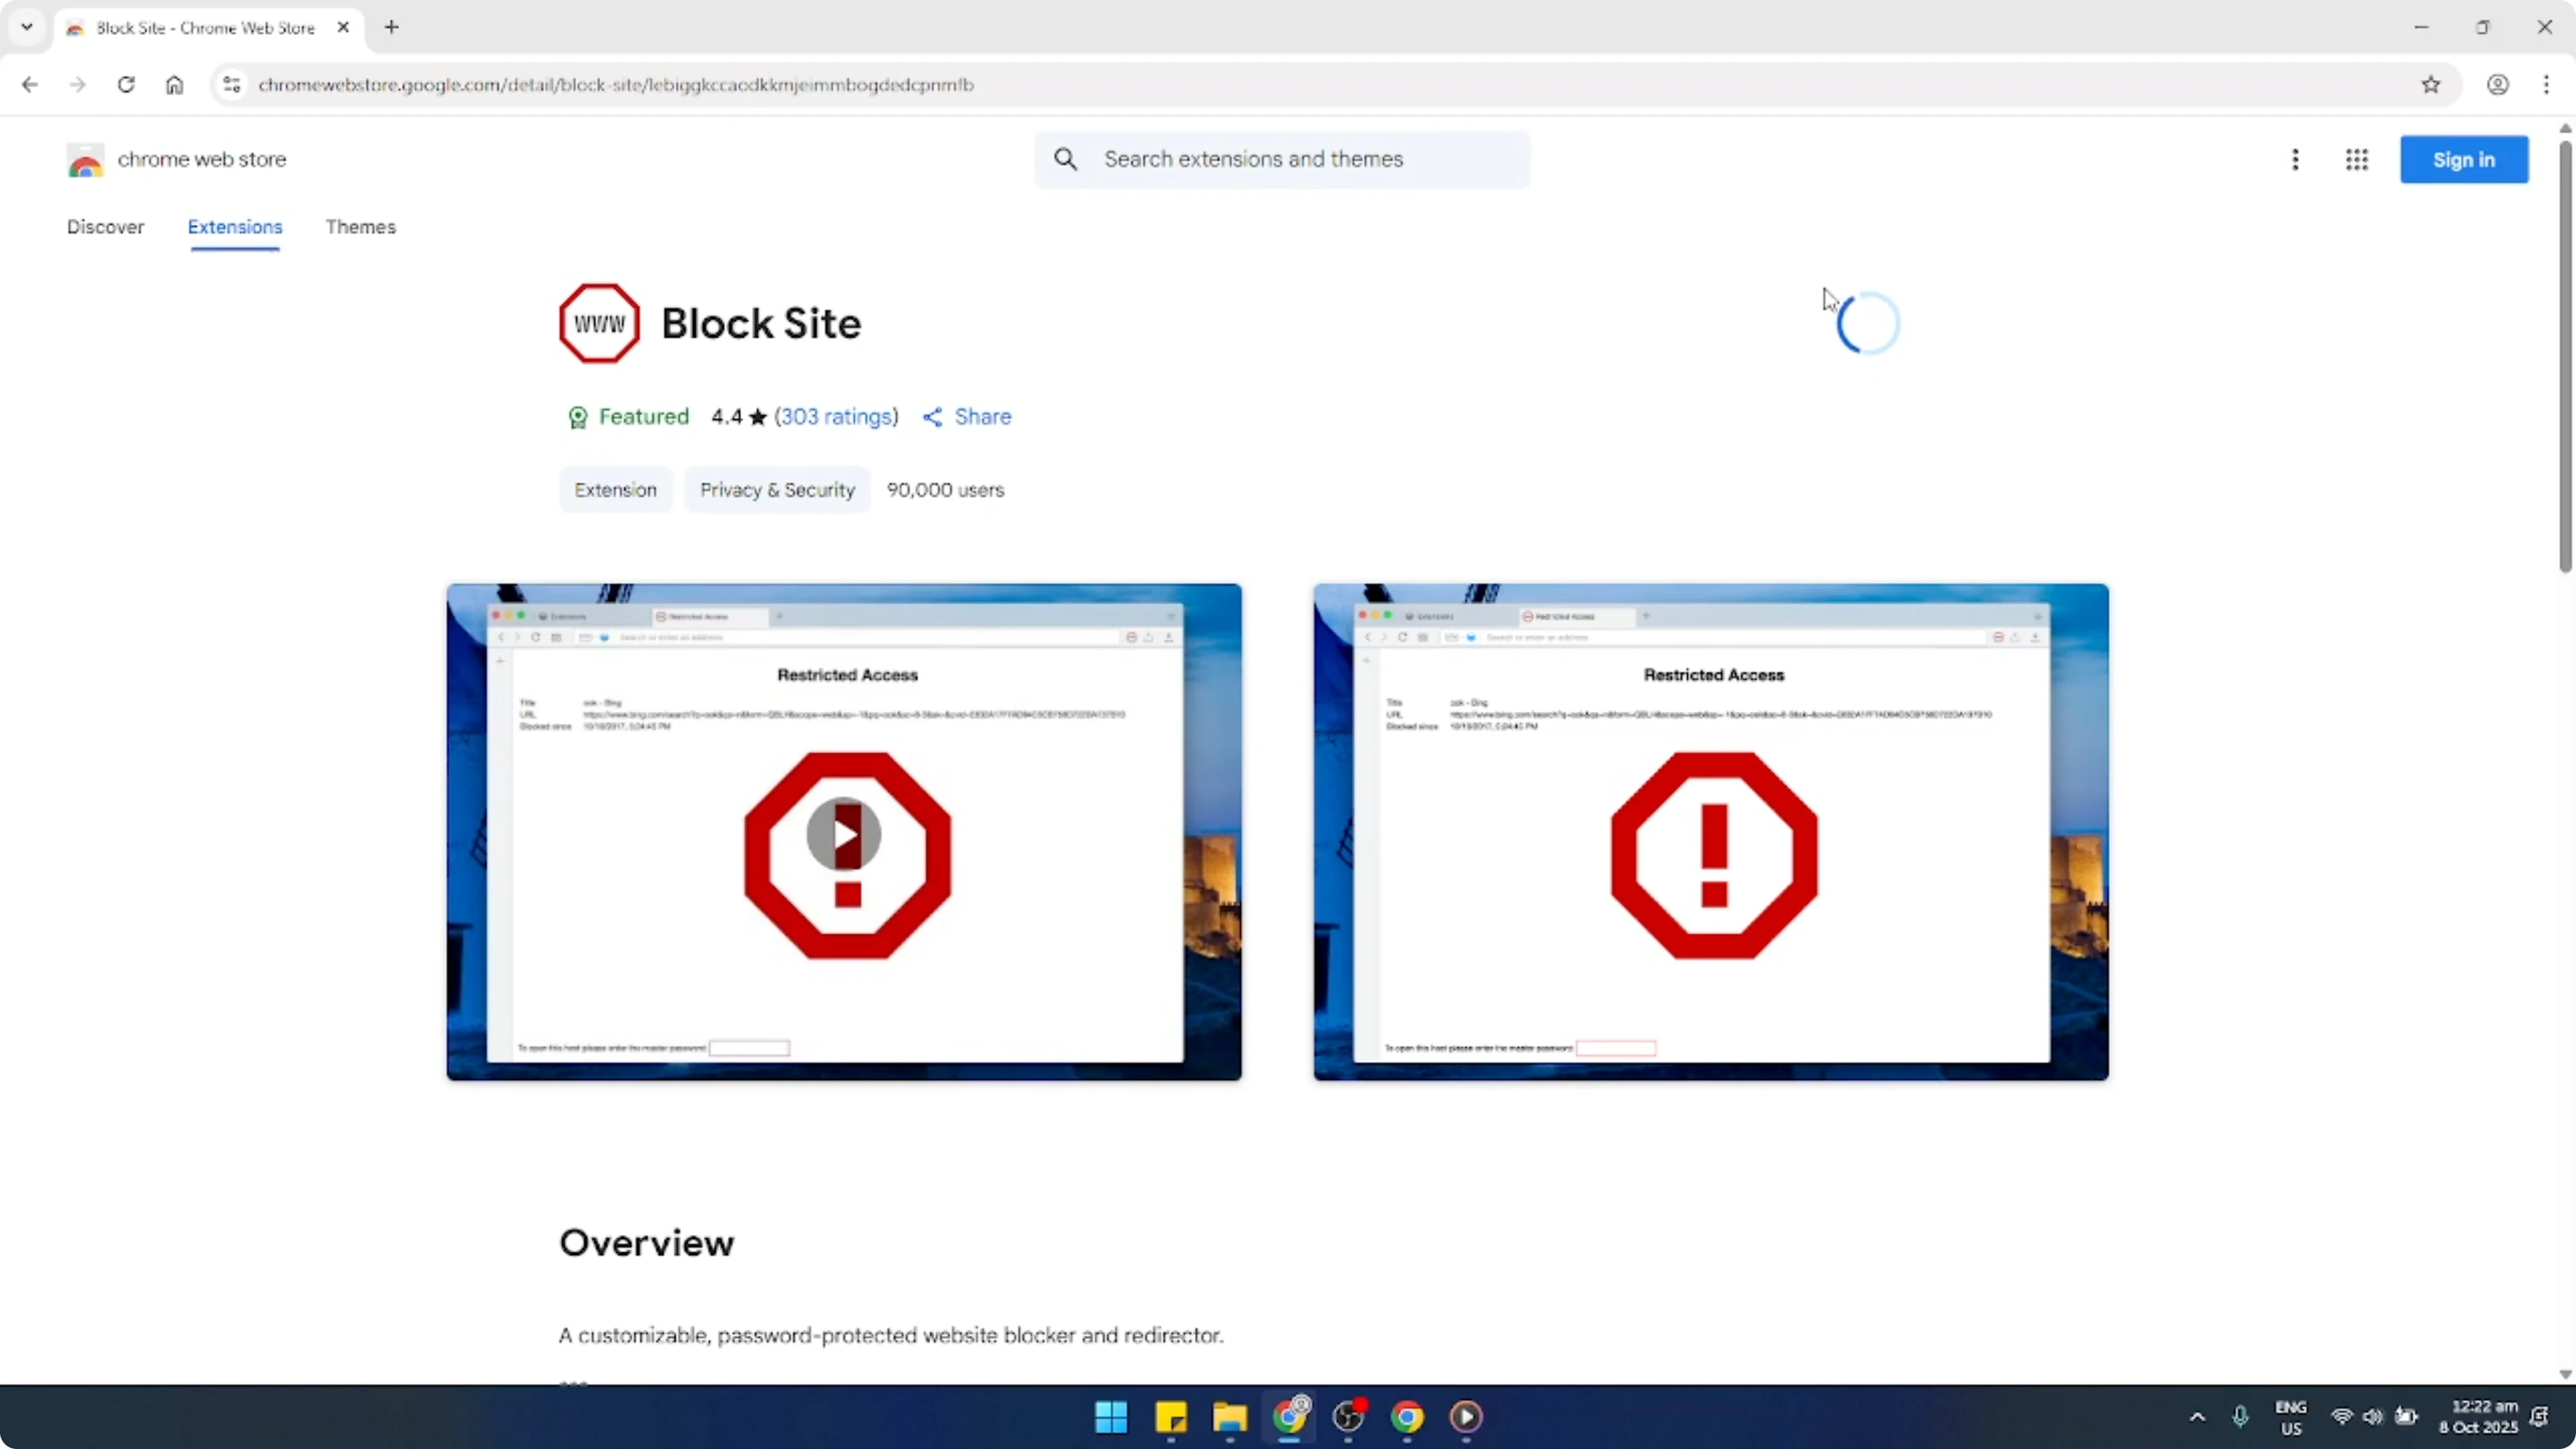Close the Block Site tab
Image resolution: width=2576 pixels, height=1449 pixels.
343,28
